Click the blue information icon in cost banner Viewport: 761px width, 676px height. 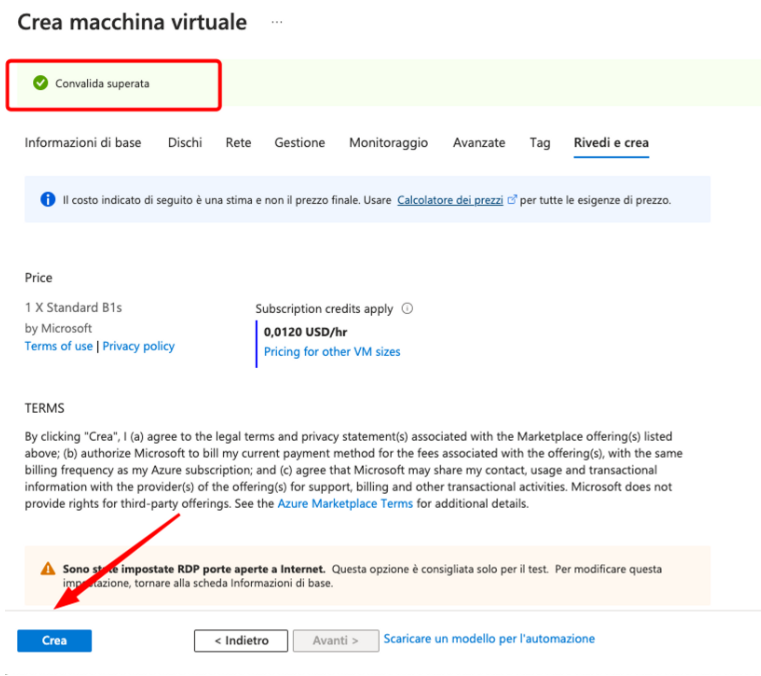pyautogui.click(x=47, y=200)
